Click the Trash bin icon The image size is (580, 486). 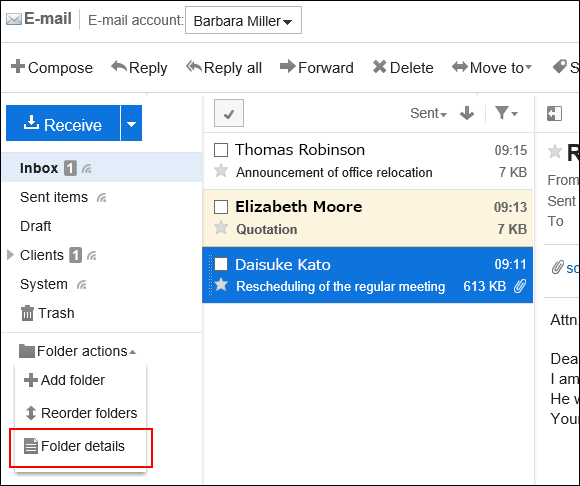(27, 313)
